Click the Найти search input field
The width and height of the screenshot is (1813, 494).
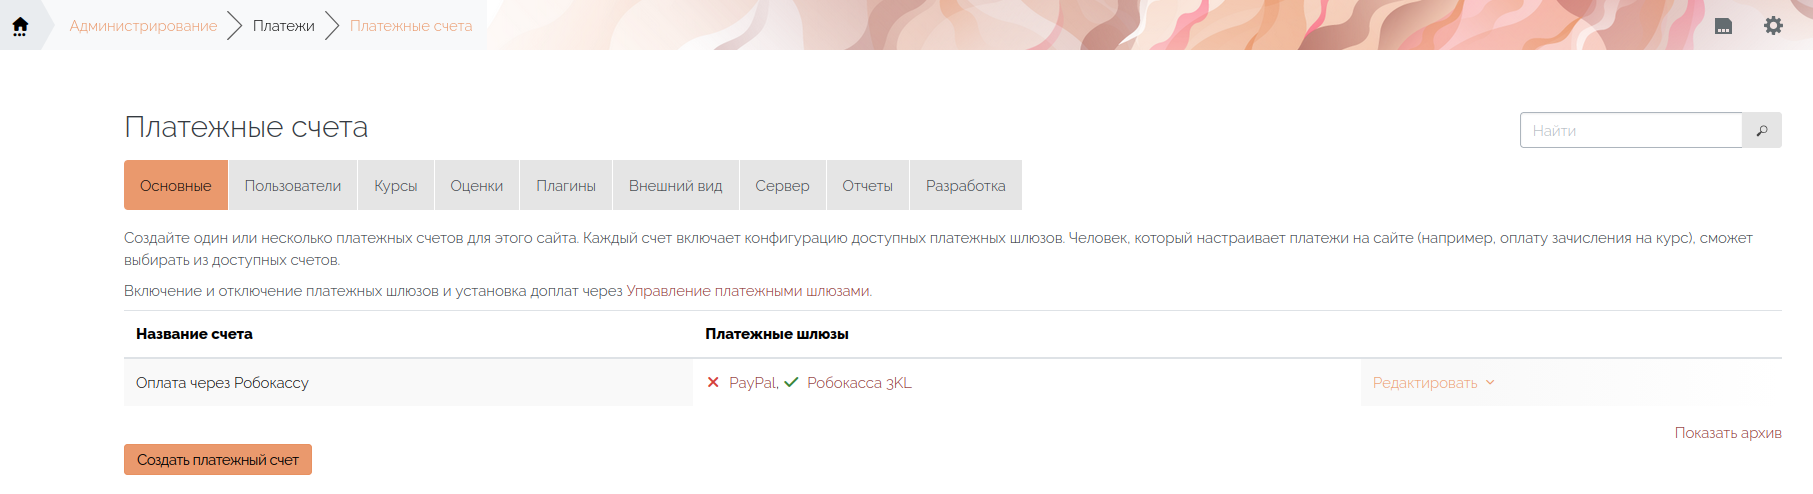tap(1630, 131)
